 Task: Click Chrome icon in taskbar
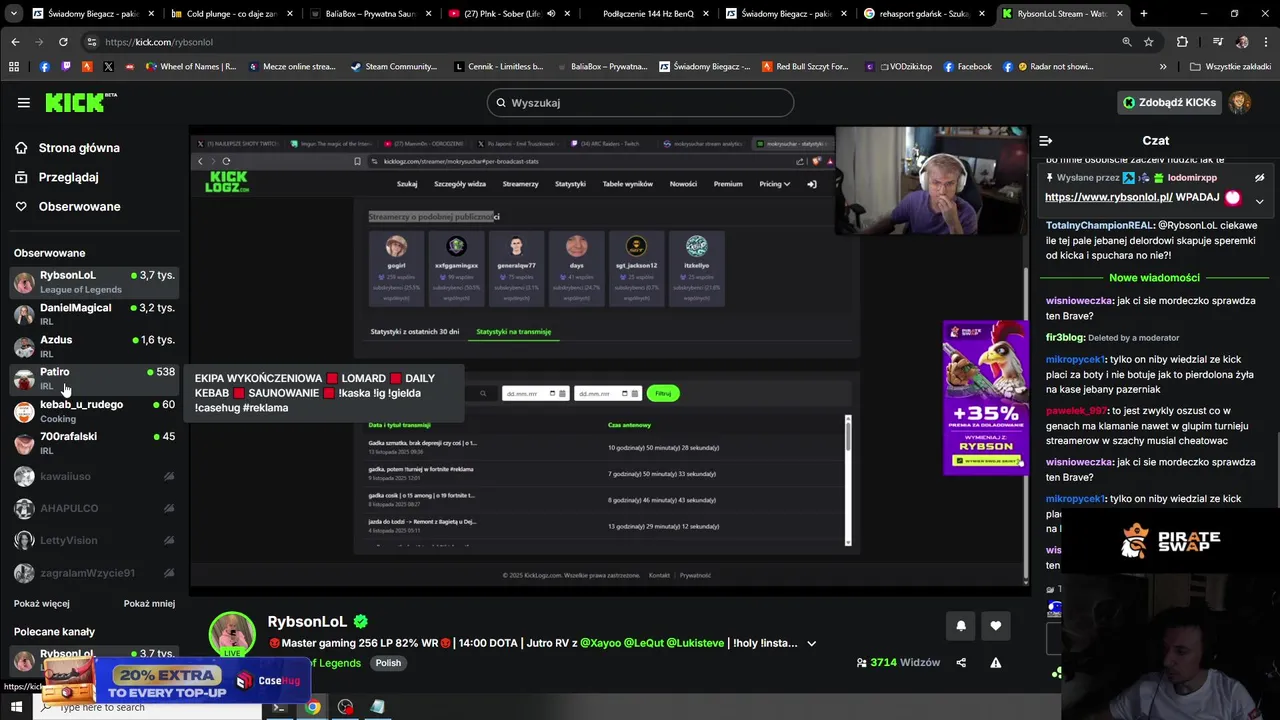(312, 707)
